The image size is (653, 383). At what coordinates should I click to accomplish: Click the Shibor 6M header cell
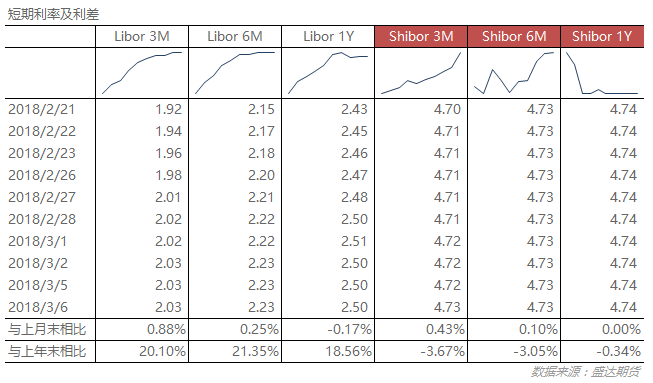tap(514, 37)
